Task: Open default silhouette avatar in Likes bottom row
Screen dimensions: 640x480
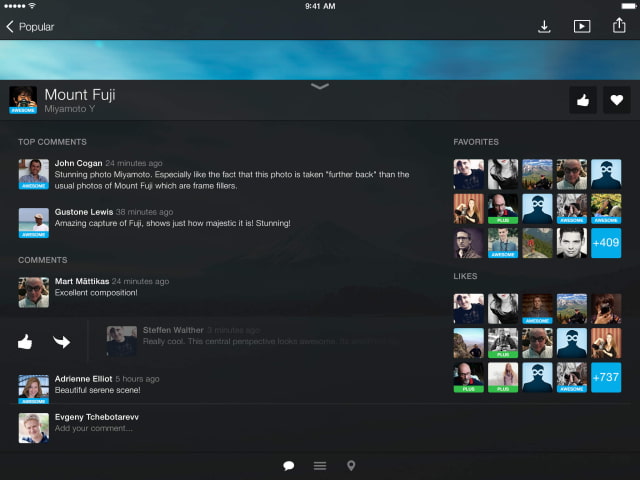Action: pos(537,377)
